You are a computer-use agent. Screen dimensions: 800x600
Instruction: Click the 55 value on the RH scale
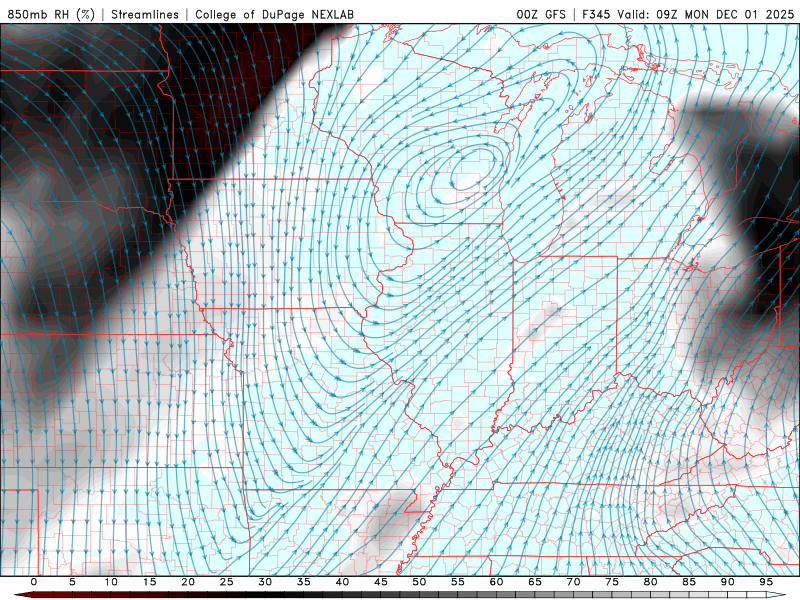[x=458, y=582]
